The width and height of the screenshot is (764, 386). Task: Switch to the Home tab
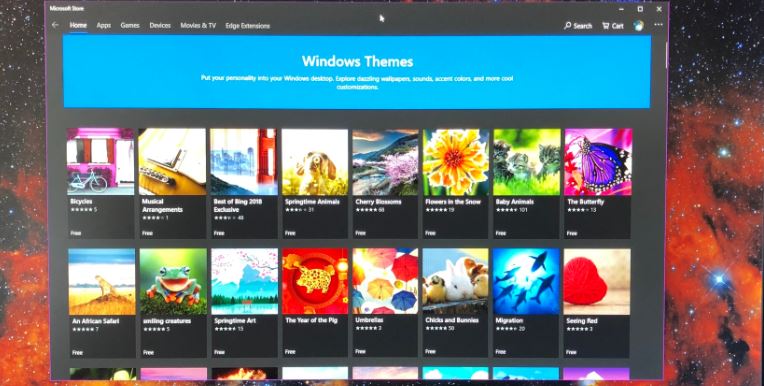[x=78, y=25]
